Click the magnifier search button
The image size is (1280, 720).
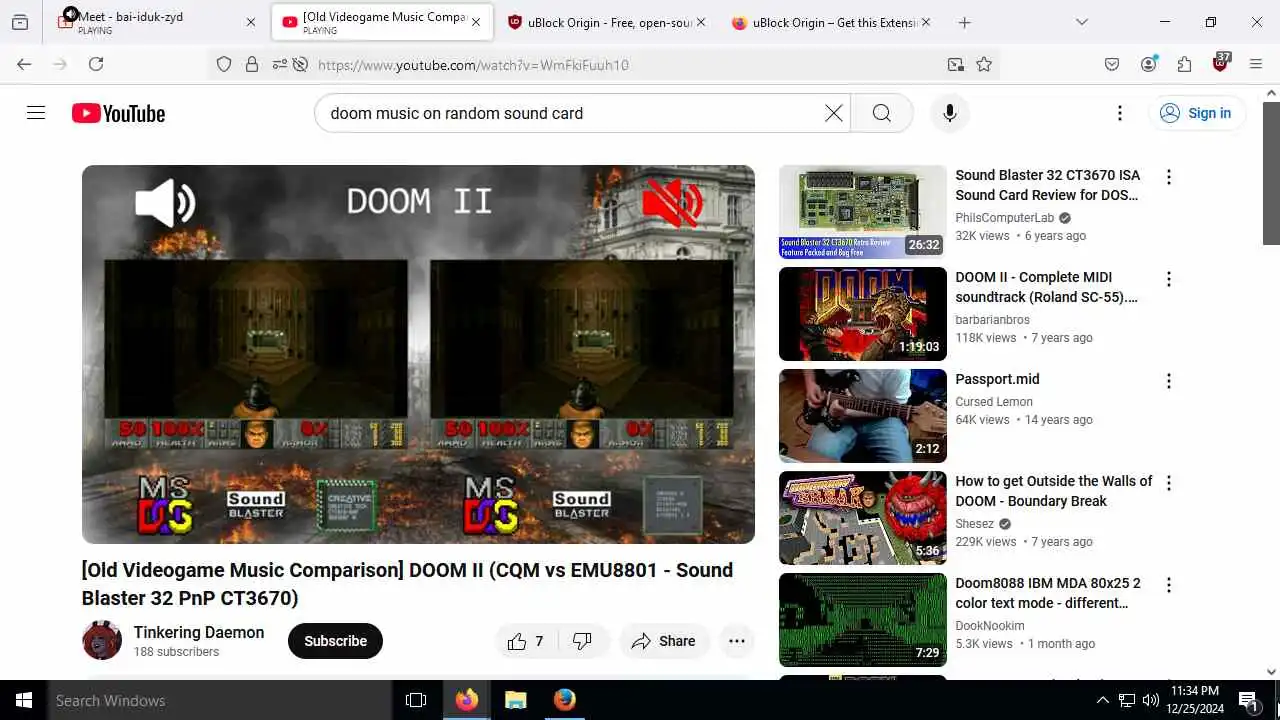(881, 113)
